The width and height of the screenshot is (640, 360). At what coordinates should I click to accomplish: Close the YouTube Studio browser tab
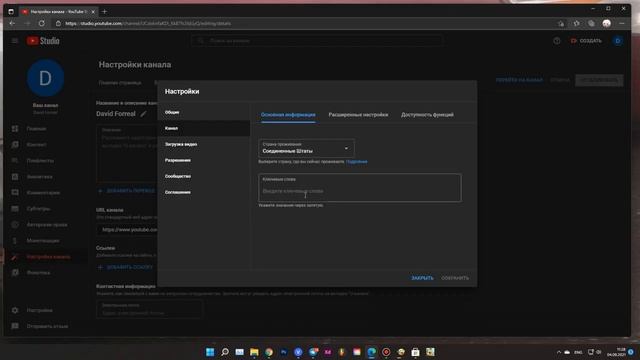click(93, 12)
